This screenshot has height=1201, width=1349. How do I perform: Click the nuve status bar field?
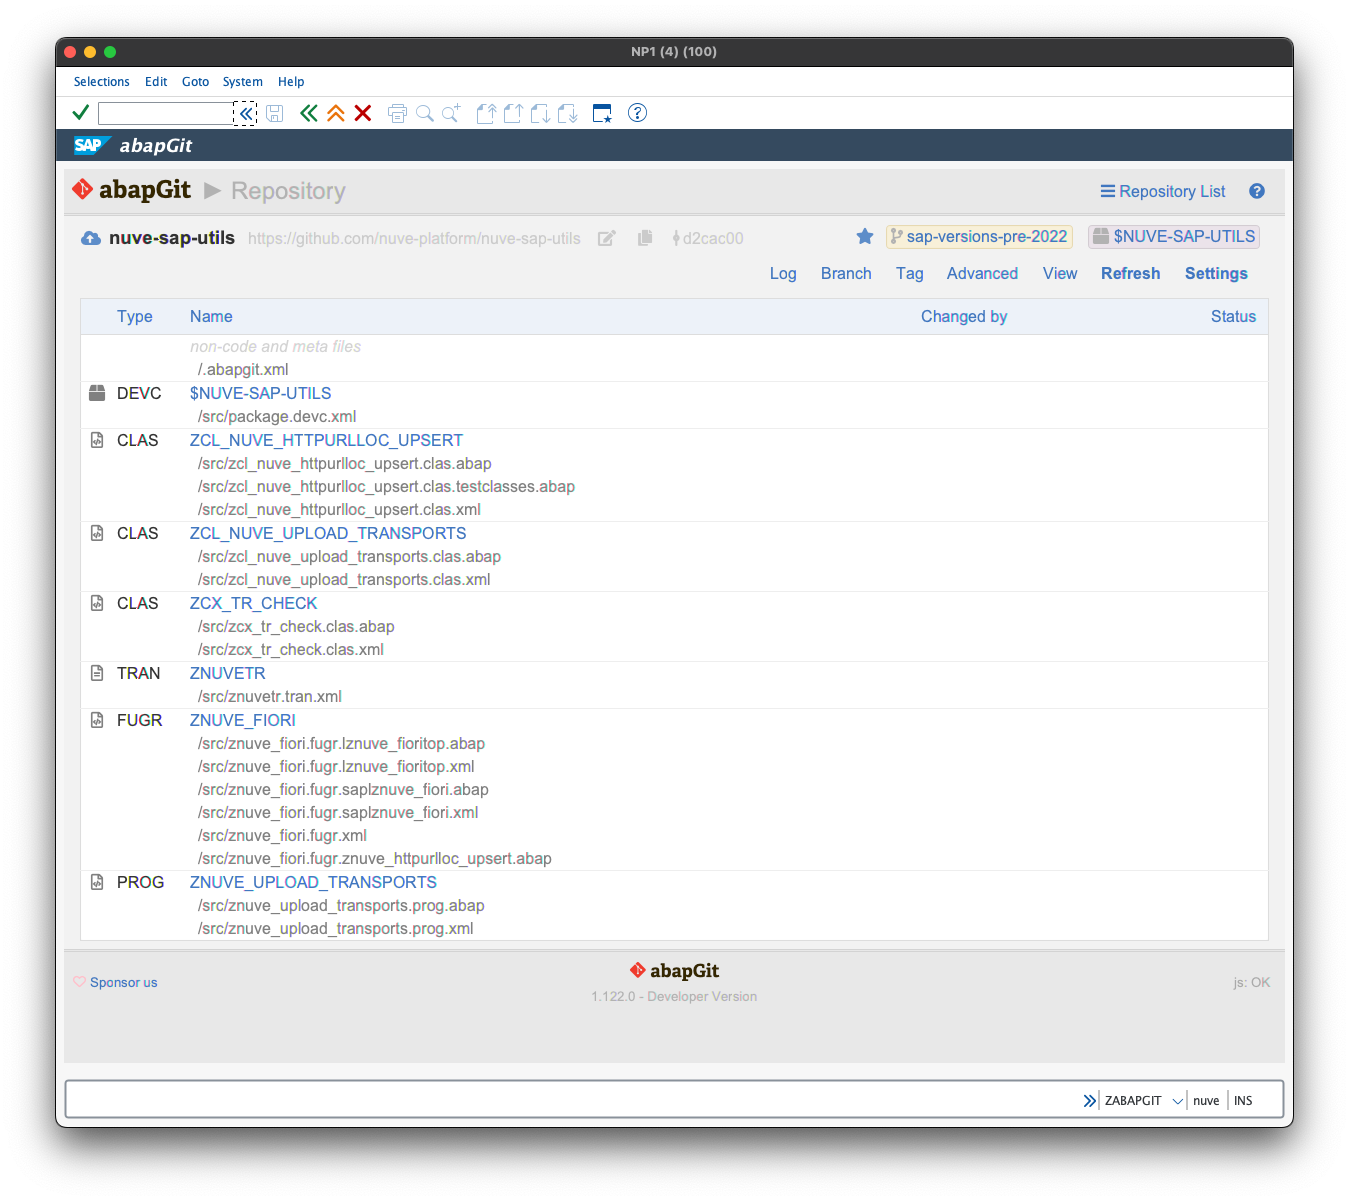[x=1206, y=1101]
